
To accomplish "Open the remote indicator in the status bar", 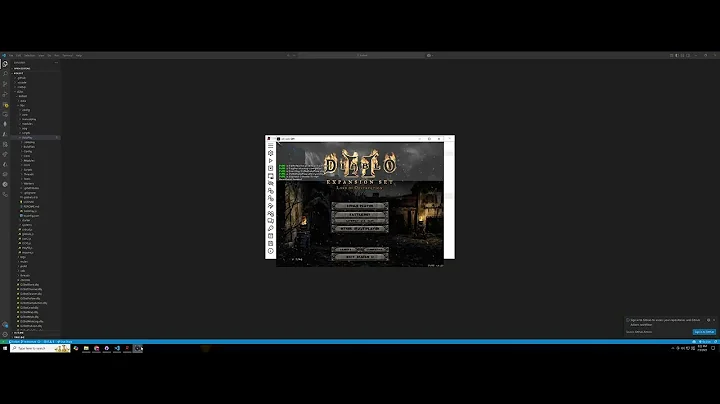I will click(3, 342).
